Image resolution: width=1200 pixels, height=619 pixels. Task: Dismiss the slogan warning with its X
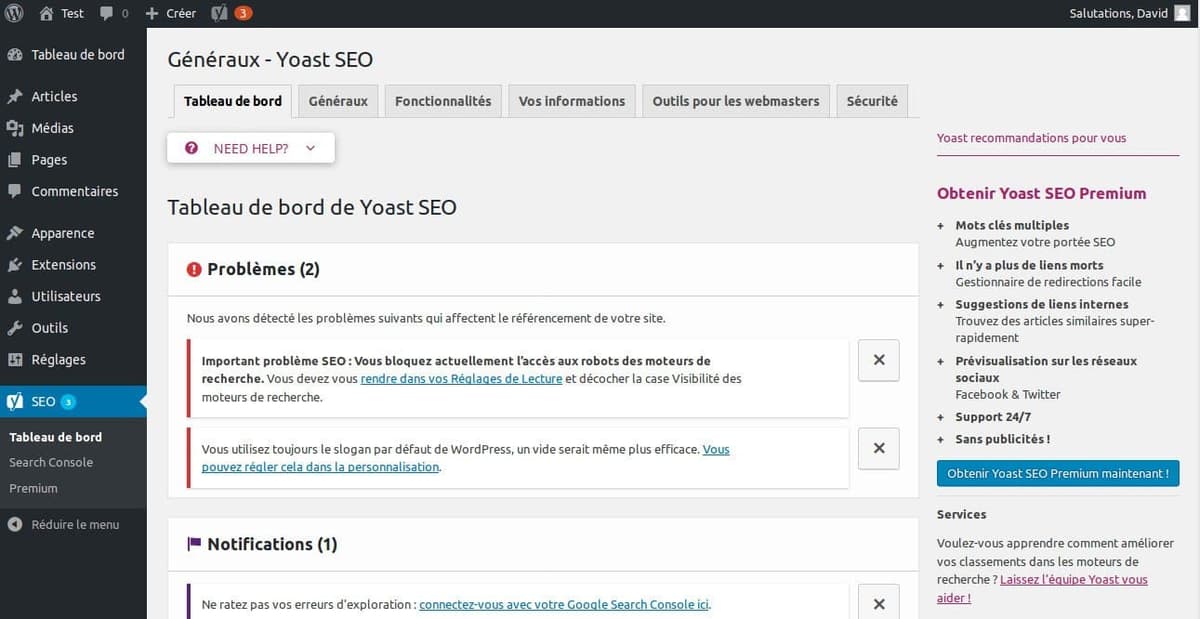878,448
